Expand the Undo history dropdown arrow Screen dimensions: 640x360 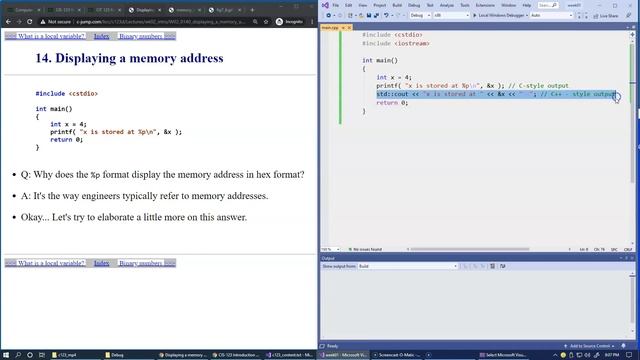[391, 16]
